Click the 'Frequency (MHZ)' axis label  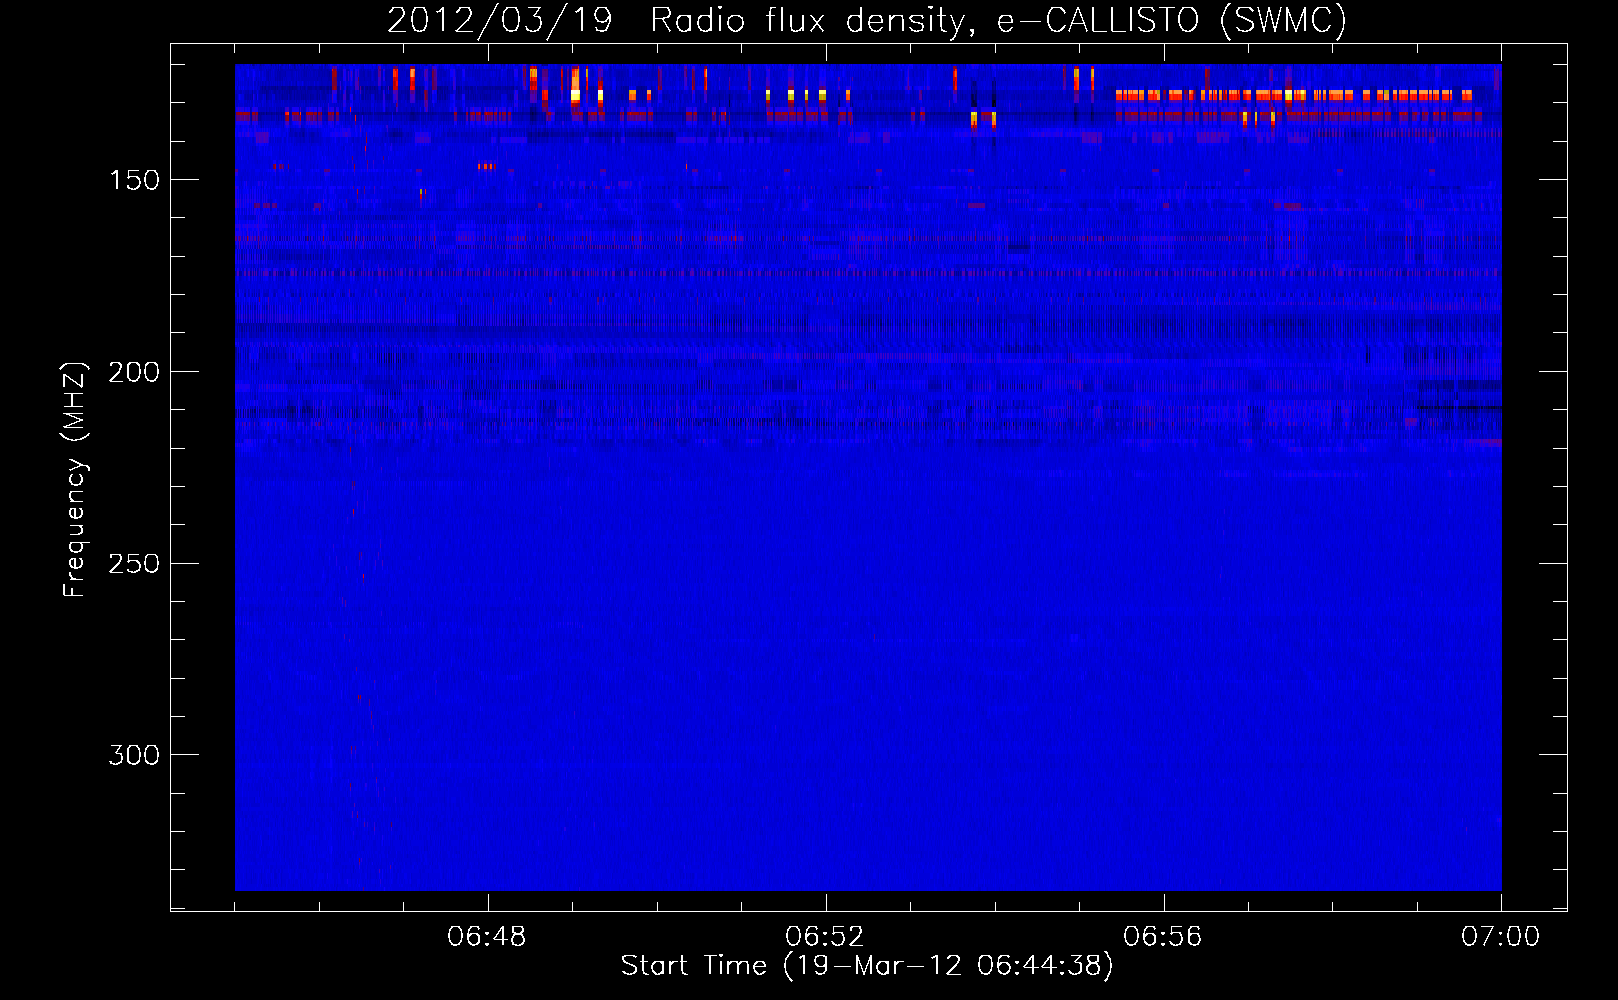coord(75,479)
